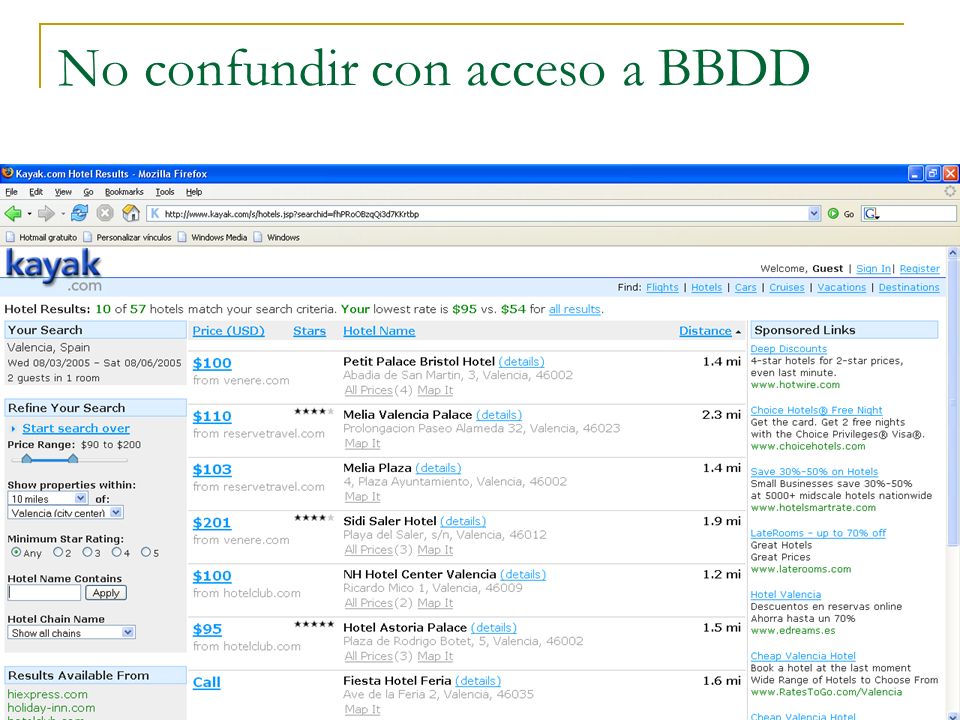Click the Destinations link
Image resolution: width=960 pixels, height=720 pixels.
(x=909, y=287)
